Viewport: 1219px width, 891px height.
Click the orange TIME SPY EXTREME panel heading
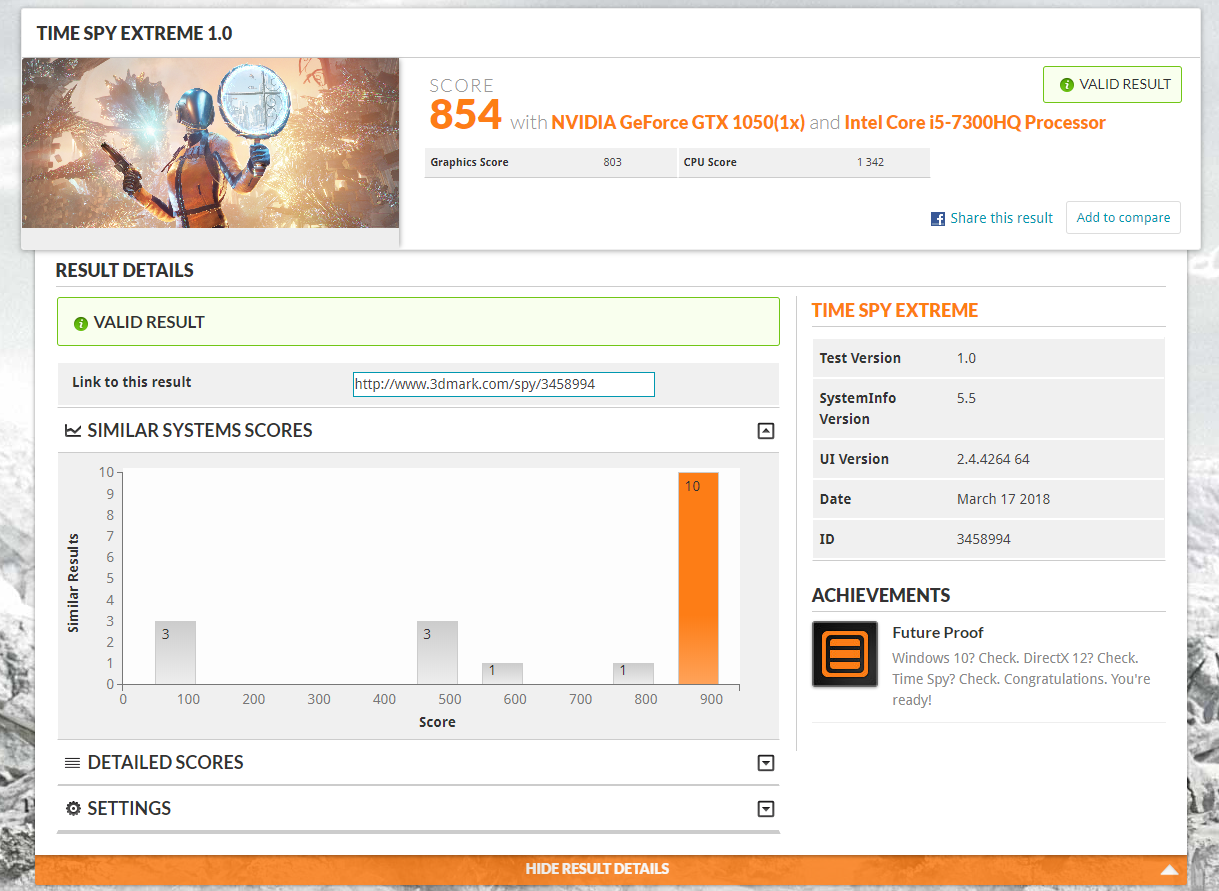tap(894, 310)
